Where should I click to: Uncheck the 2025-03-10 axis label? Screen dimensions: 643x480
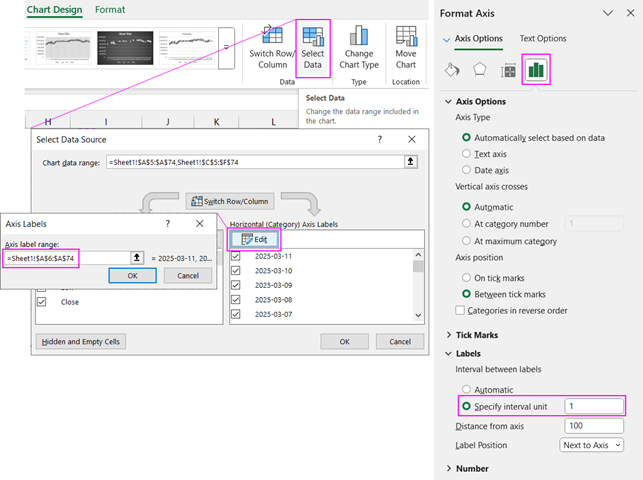236,271
